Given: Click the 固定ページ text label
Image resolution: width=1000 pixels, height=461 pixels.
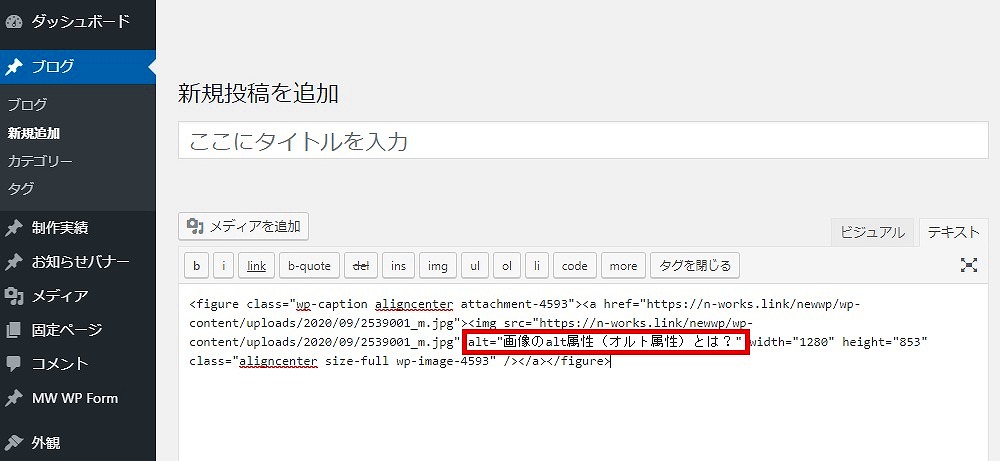Looking at the screenshot, I should click(x=67, y=330).
